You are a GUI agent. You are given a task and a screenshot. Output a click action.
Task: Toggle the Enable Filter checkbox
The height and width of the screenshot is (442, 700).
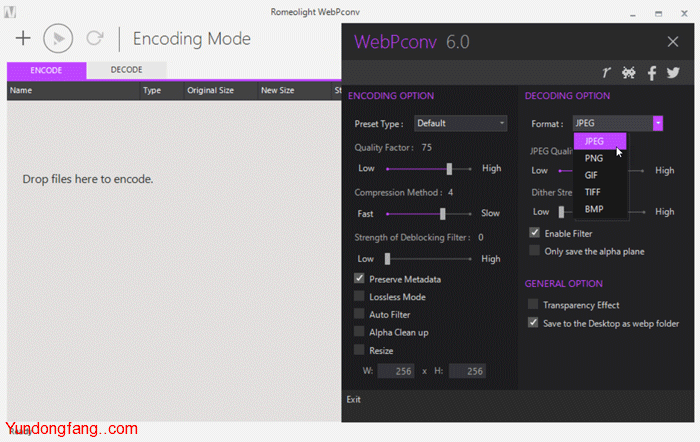point(534,233)
